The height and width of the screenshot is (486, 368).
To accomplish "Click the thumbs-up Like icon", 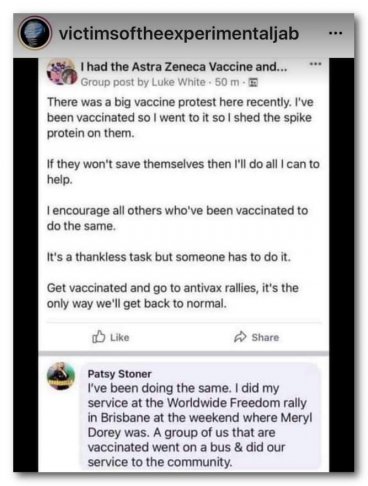I will pyautogui.click(x=99, y=337).
